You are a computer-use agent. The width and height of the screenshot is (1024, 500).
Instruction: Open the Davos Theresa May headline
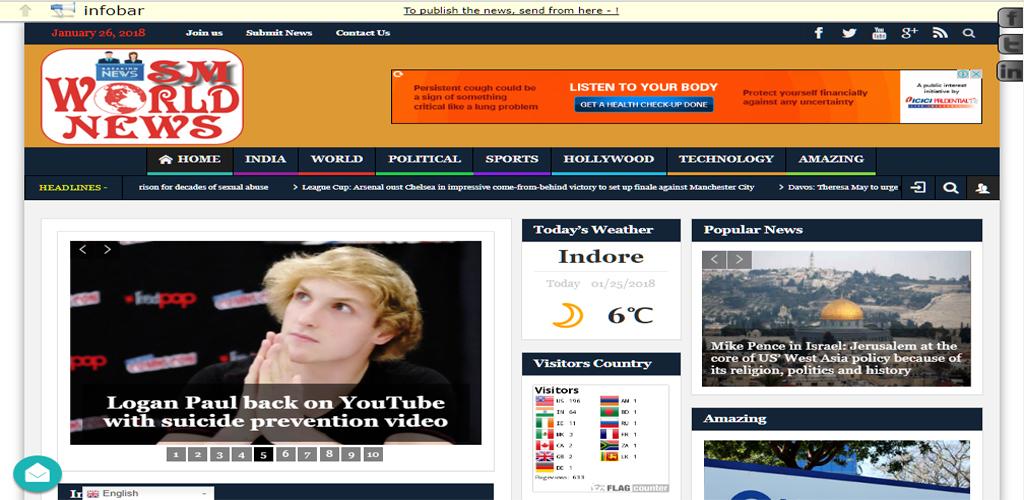point(842,187)
